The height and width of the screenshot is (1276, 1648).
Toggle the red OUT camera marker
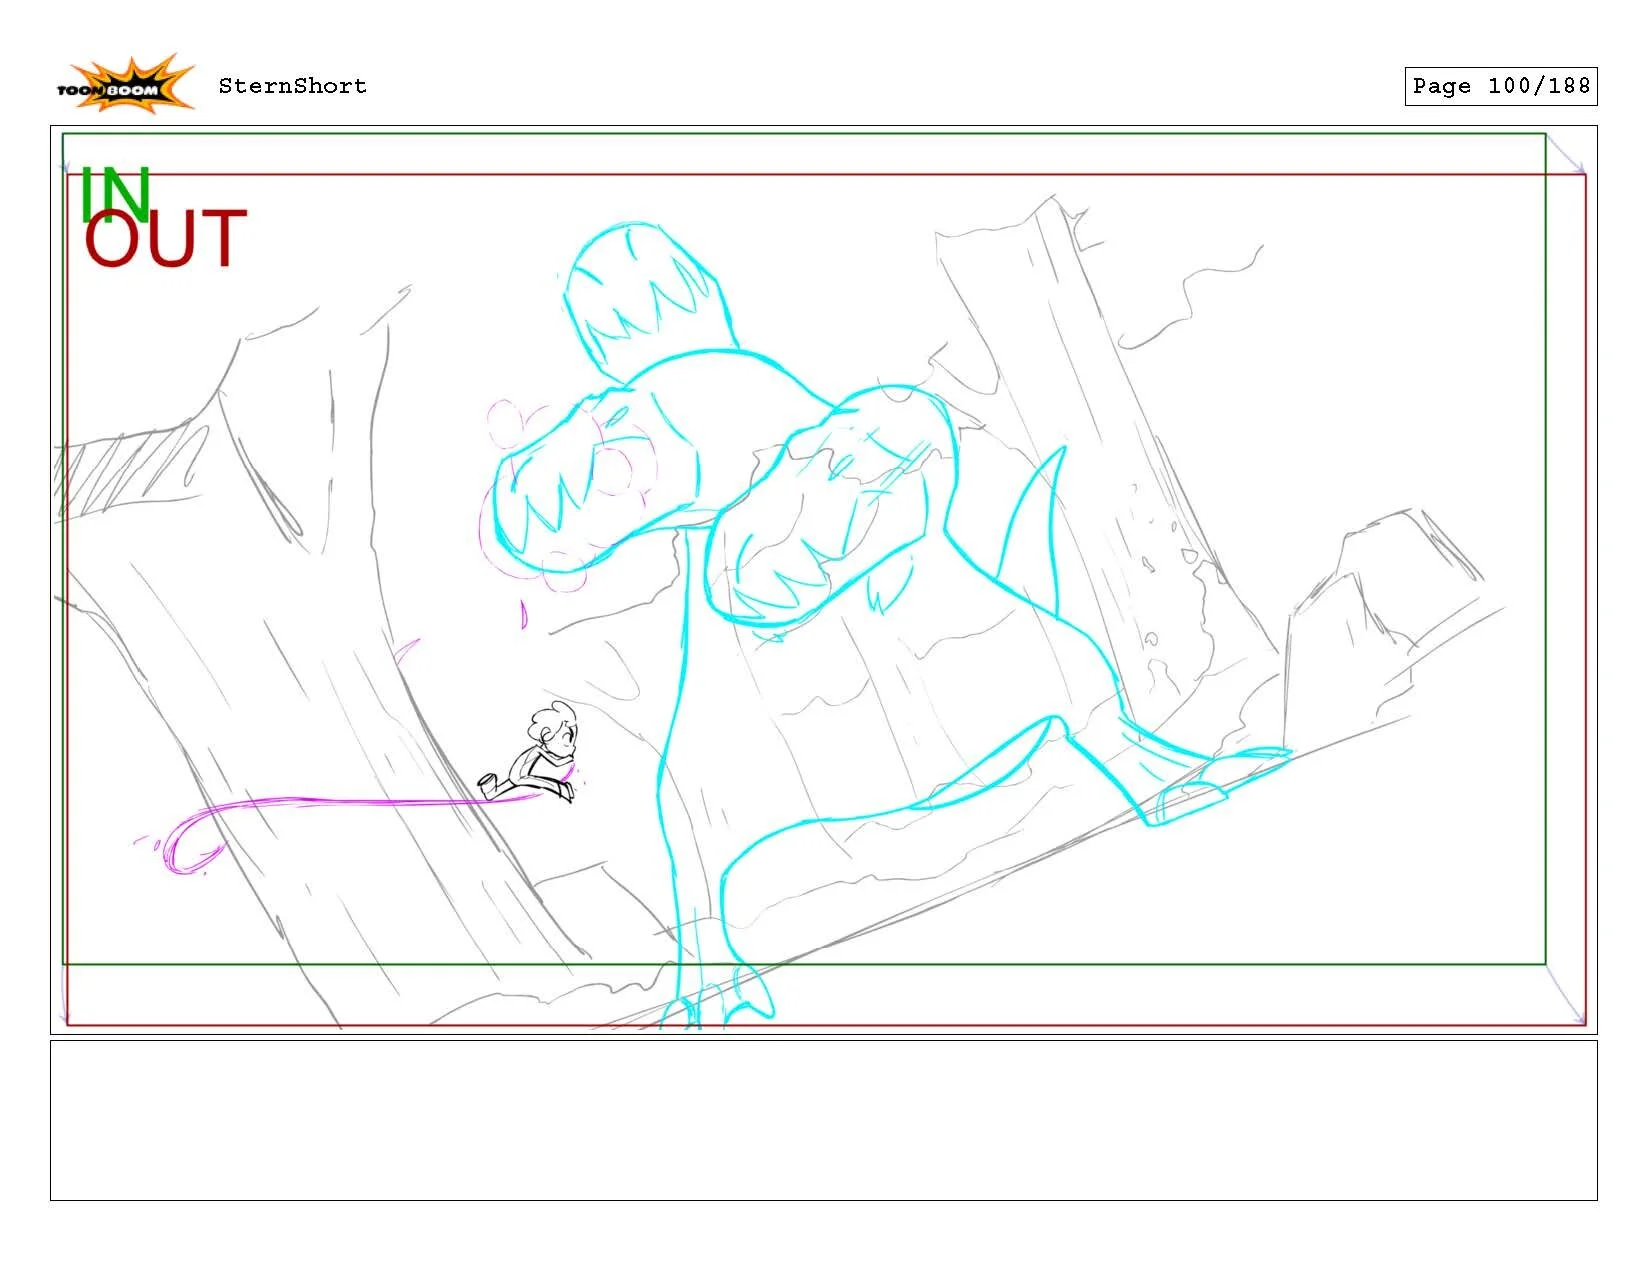(165, 240)
